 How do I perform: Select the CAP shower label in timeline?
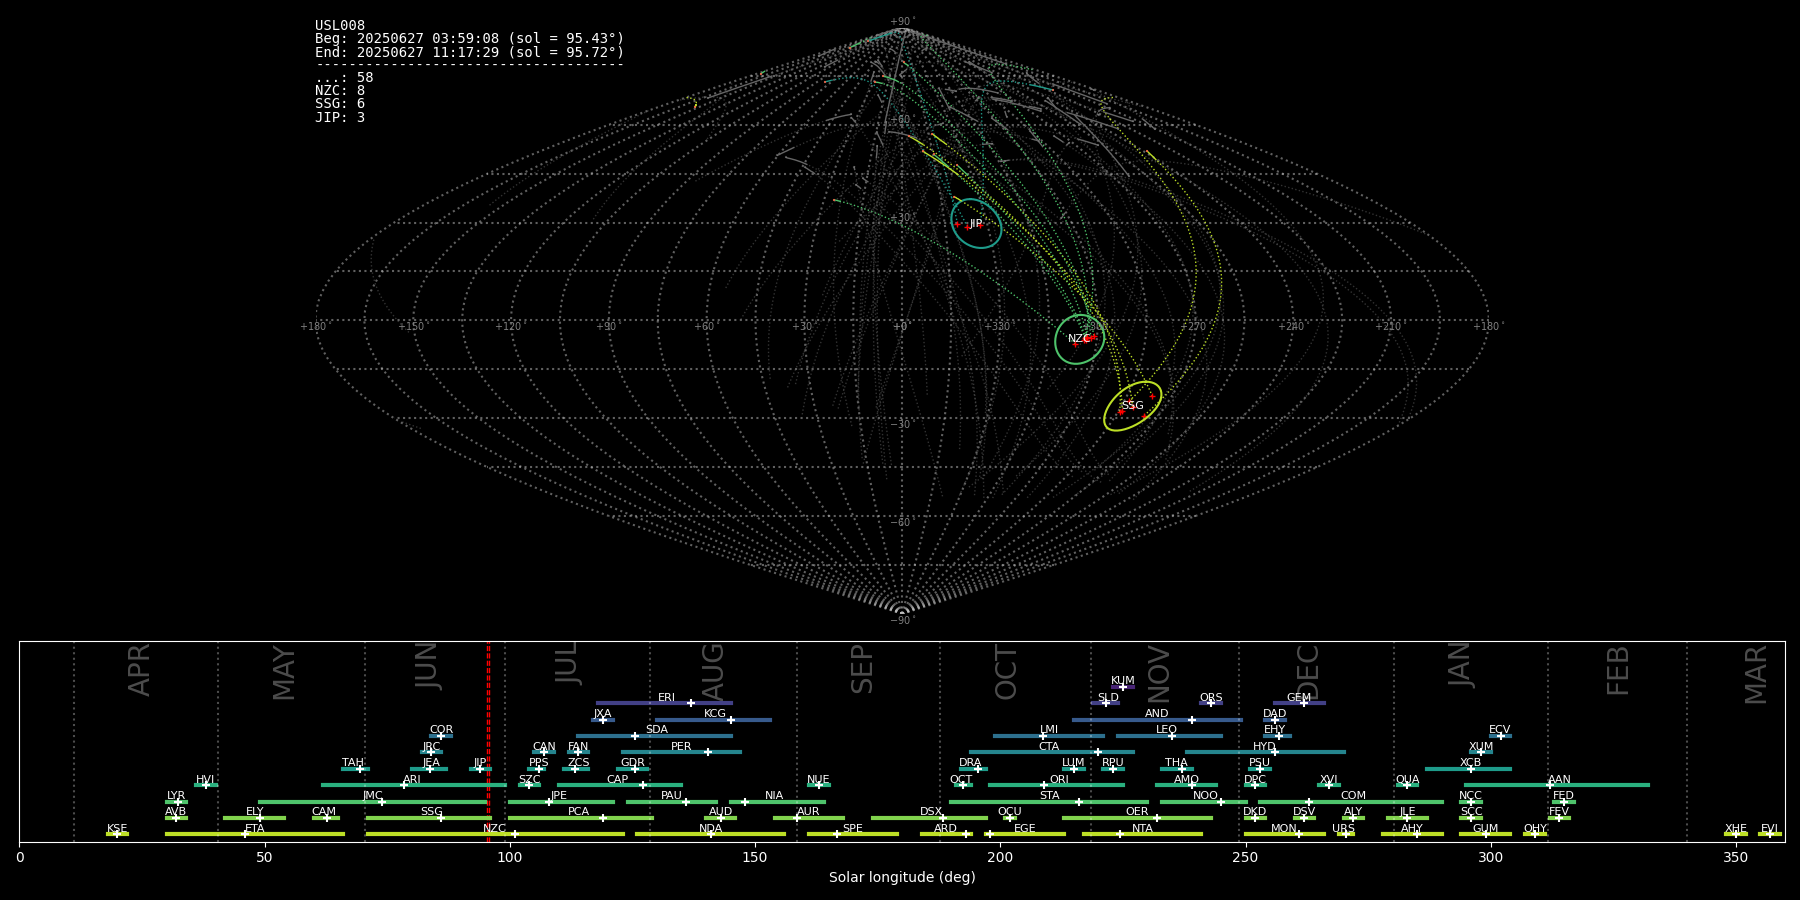pyautogui.click(x=618, y=780)
